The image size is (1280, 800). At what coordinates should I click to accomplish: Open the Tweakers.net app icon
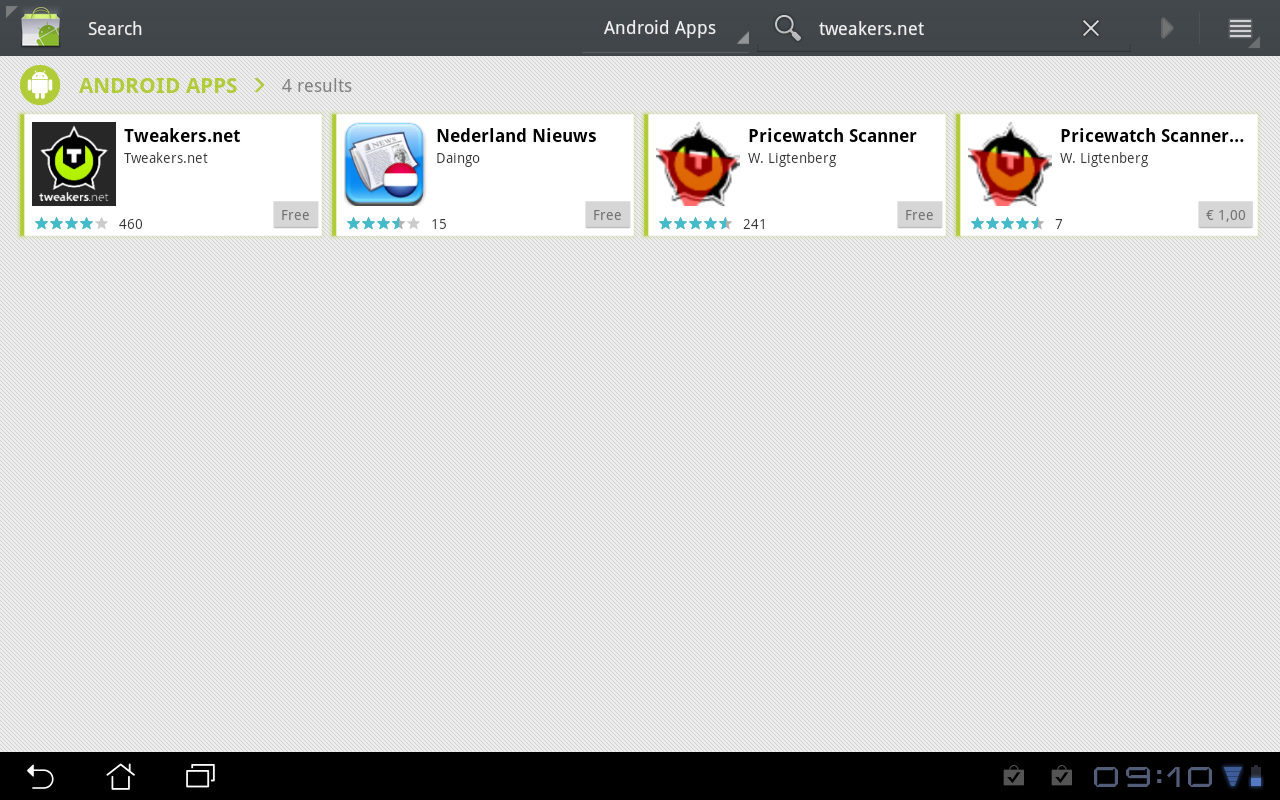click(74, 164)
